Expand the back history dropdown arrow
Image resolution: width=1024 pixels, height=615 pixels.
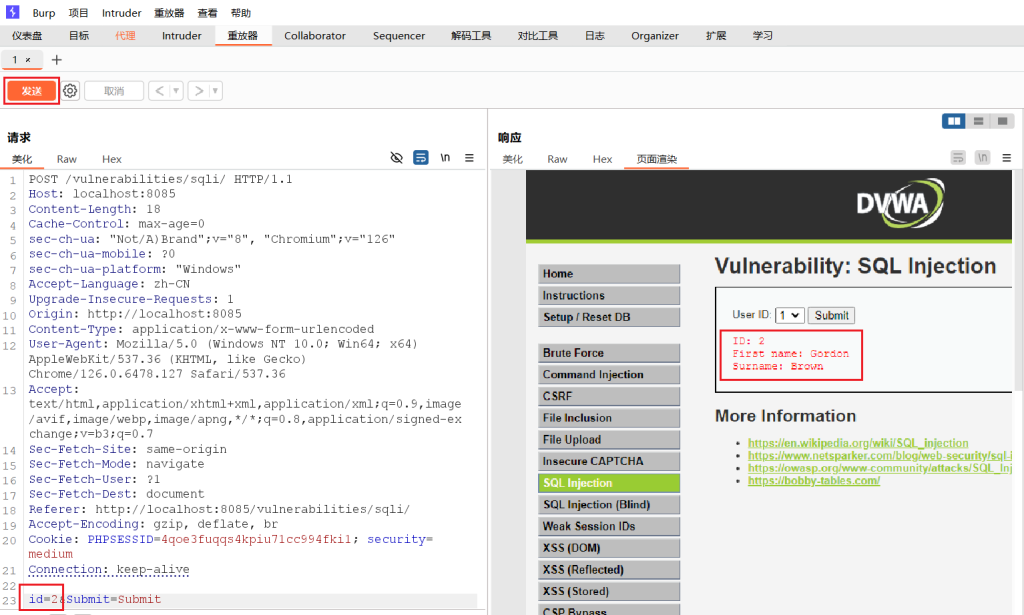177,91
